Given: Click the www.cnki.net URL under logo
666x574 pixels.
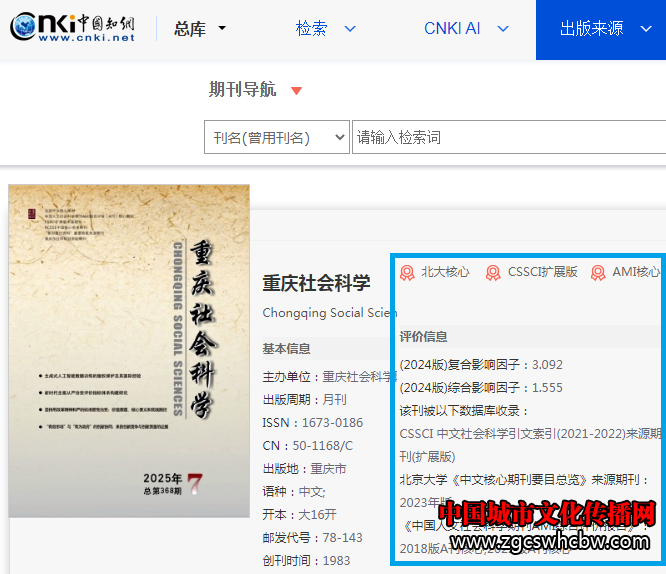Looking at the screenshot, I should pos(88,38).
